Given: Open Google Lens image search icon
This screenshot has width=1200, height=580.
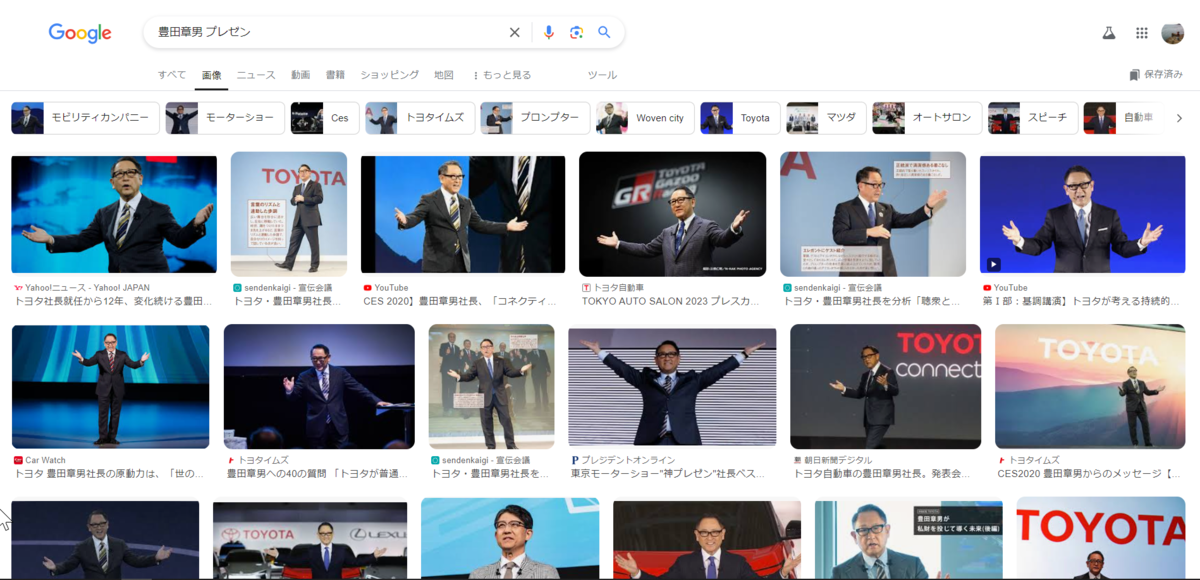Looking at the screenshot, I should pyautogui.click(x=576, y=32).
